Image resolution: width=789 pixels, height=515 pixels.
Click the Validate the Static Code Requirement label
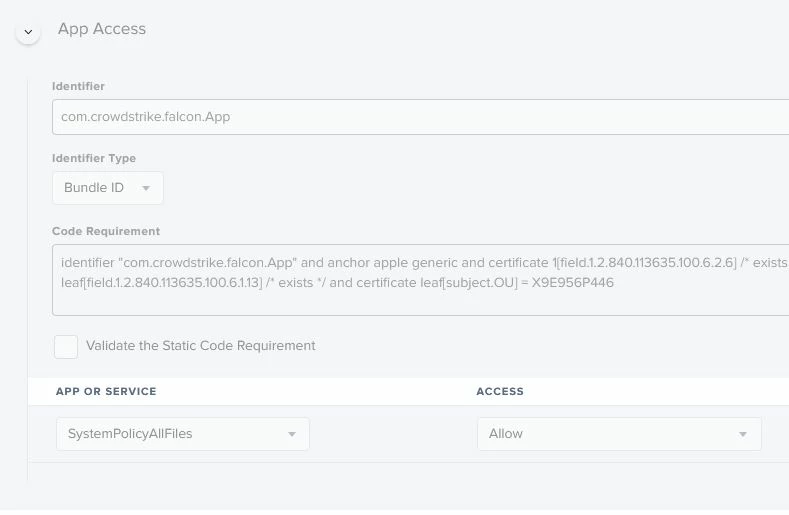tap(201, 346)
